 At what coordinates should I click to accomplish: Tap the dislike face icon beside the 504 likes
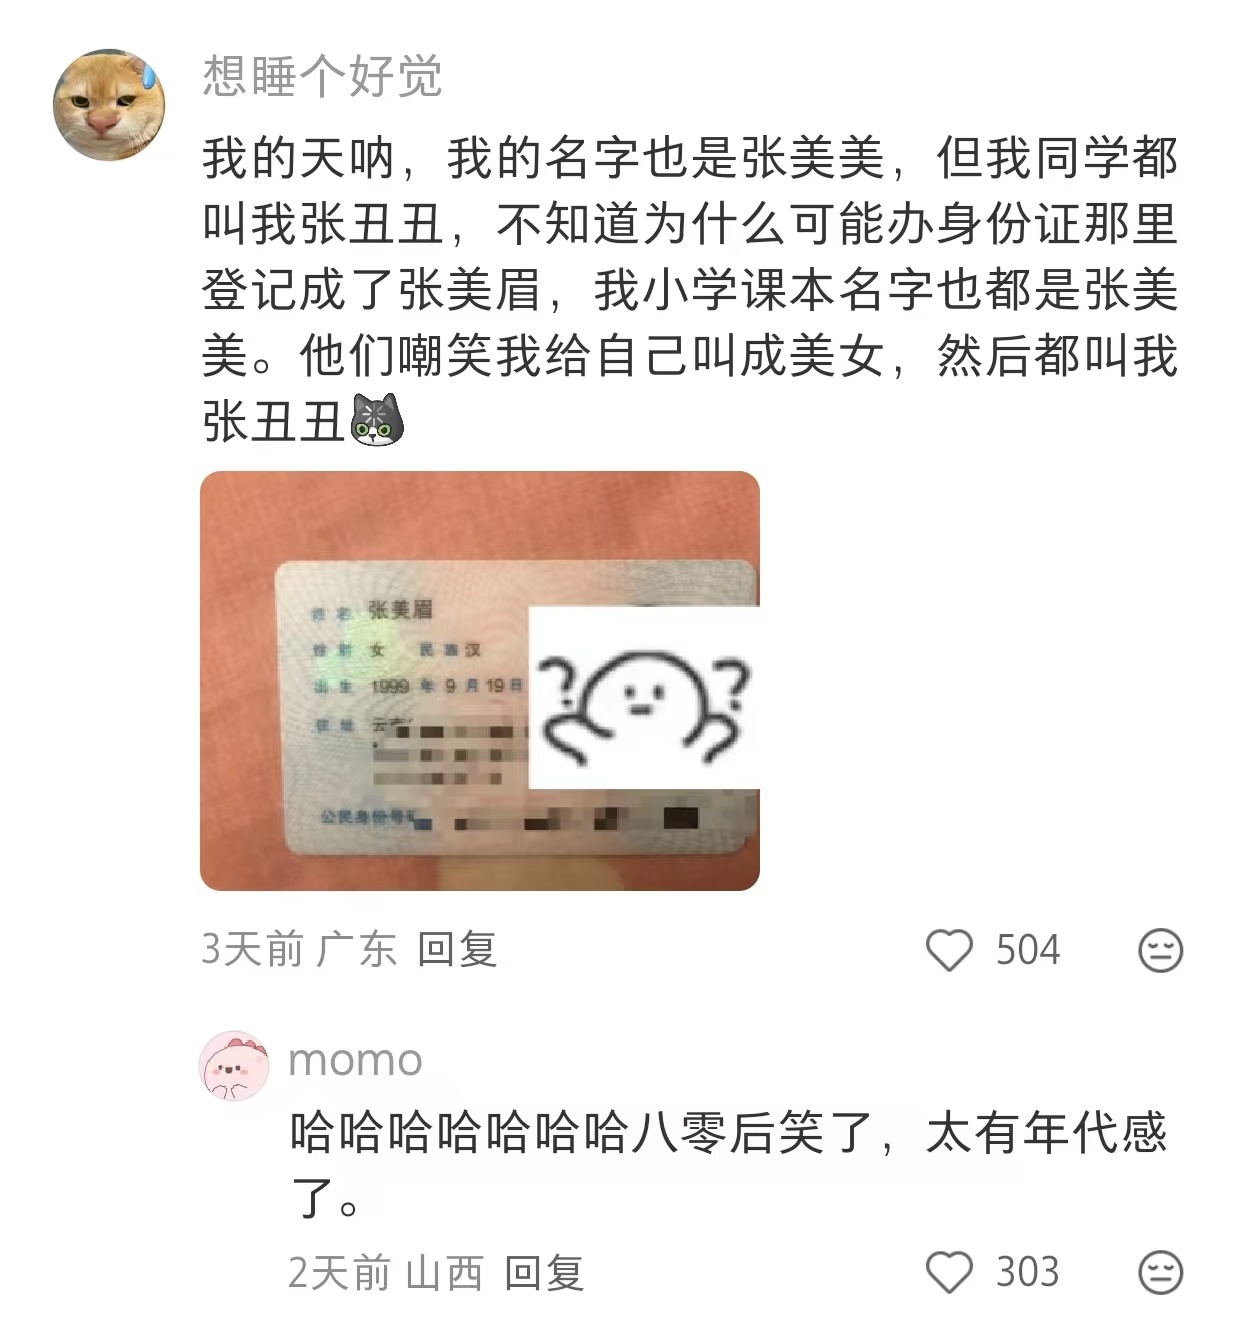[1161, 950]
